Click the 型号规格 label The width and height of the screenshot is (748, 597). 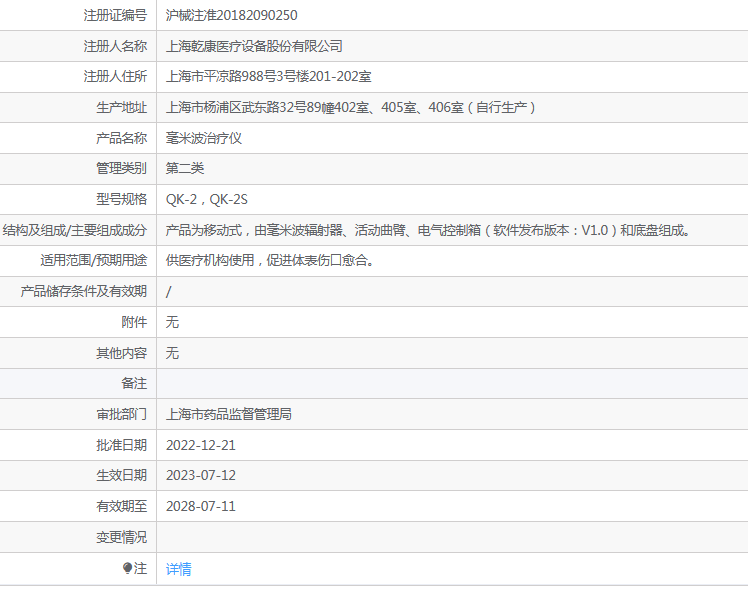[x=121, y=199]
